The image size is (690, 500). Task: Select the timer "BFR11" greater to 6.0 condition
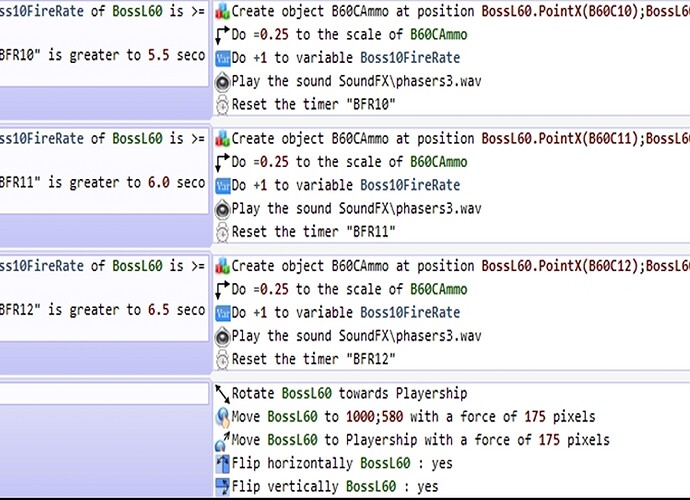click(x=103, y=183)
